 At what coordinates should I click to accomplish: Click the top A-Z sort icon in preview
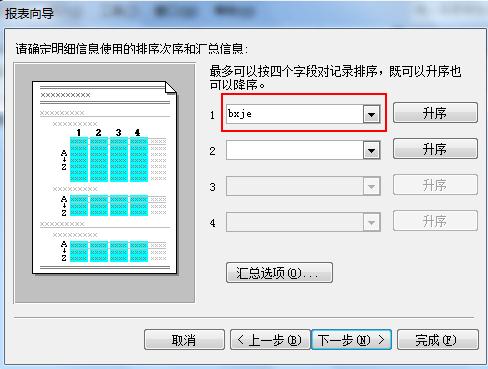64,160
